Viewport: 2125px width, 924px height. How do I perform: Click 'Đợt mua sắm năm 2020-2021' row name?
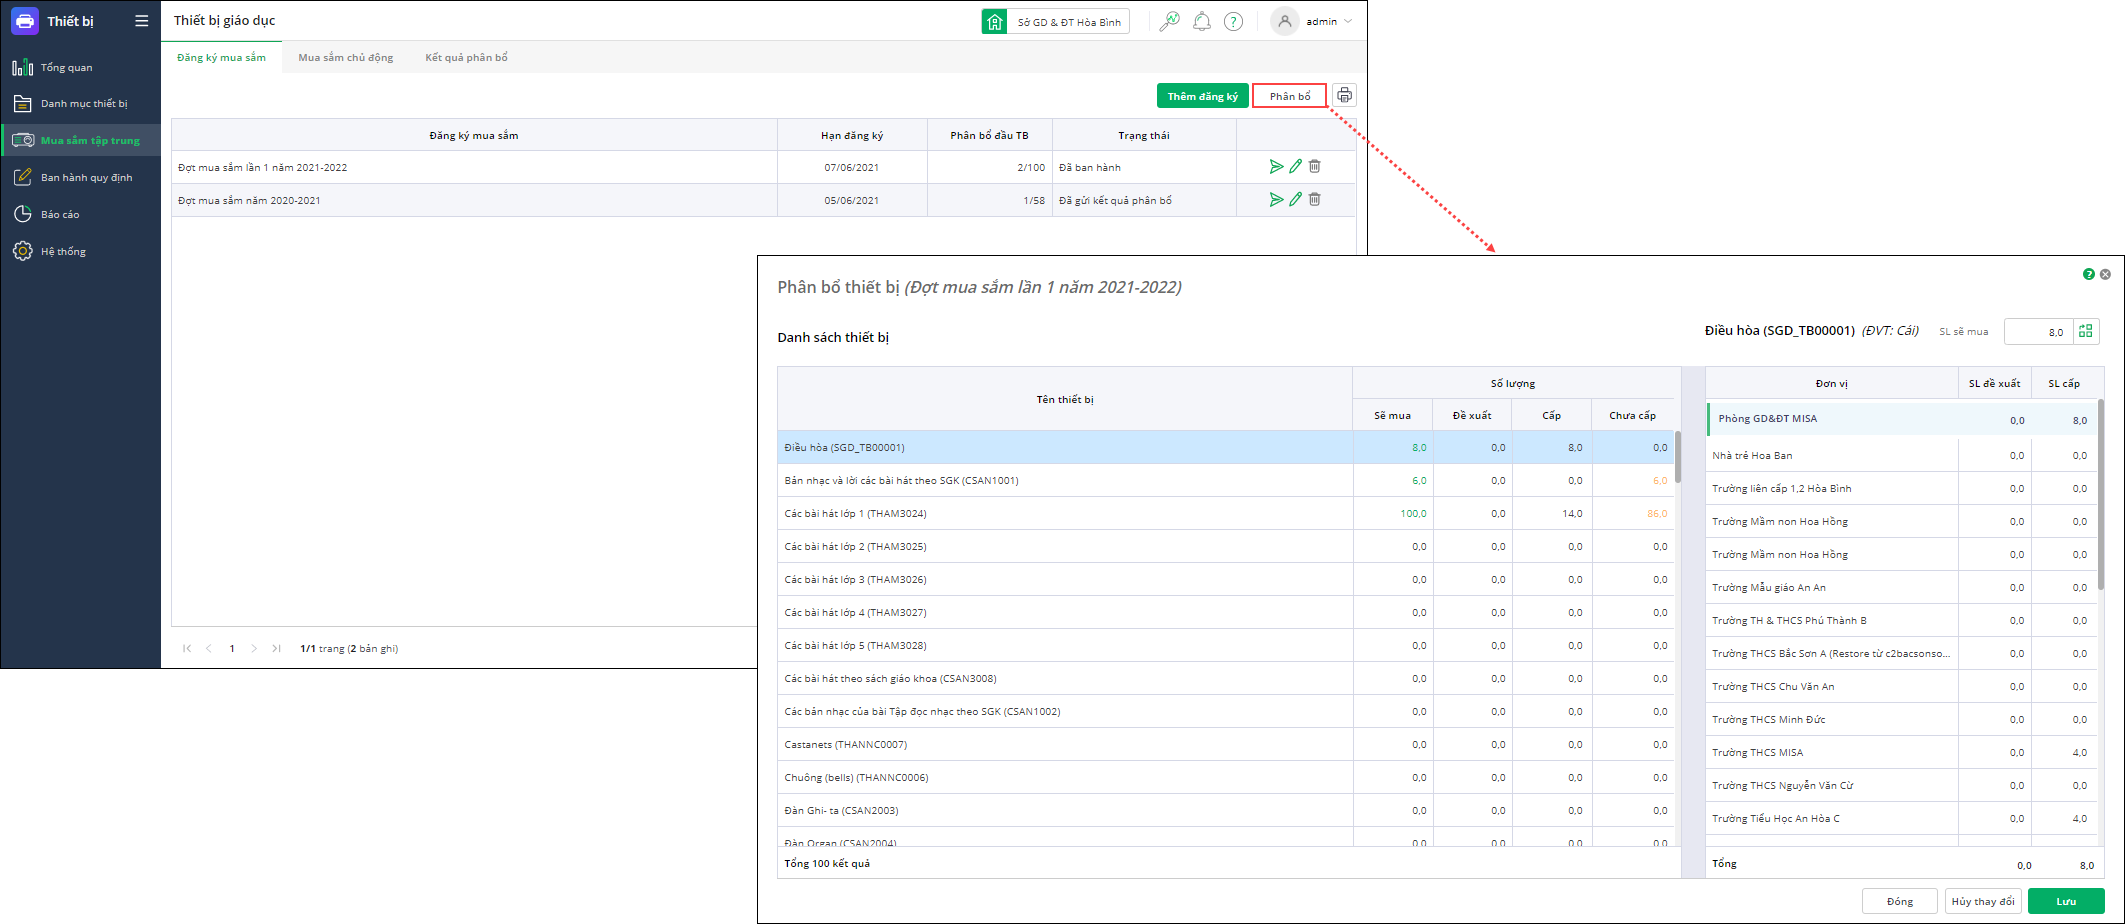click(249, 200)
